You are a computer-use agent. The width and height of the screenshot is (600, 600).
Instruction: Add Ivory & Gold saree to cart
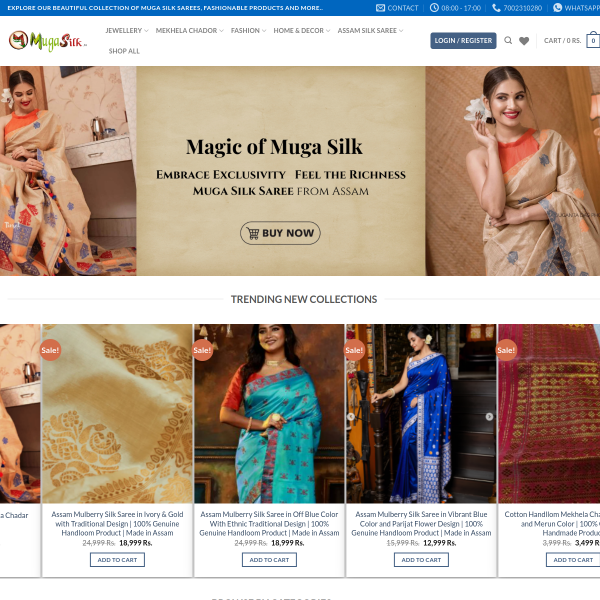(117, 560)
